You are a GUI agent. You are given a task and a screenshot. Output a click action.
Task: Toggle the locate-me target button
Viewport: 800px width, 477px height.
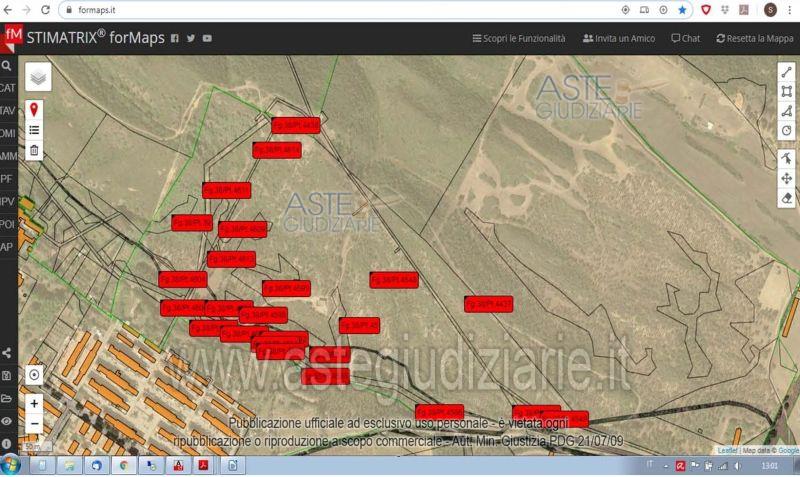point(34,374)
